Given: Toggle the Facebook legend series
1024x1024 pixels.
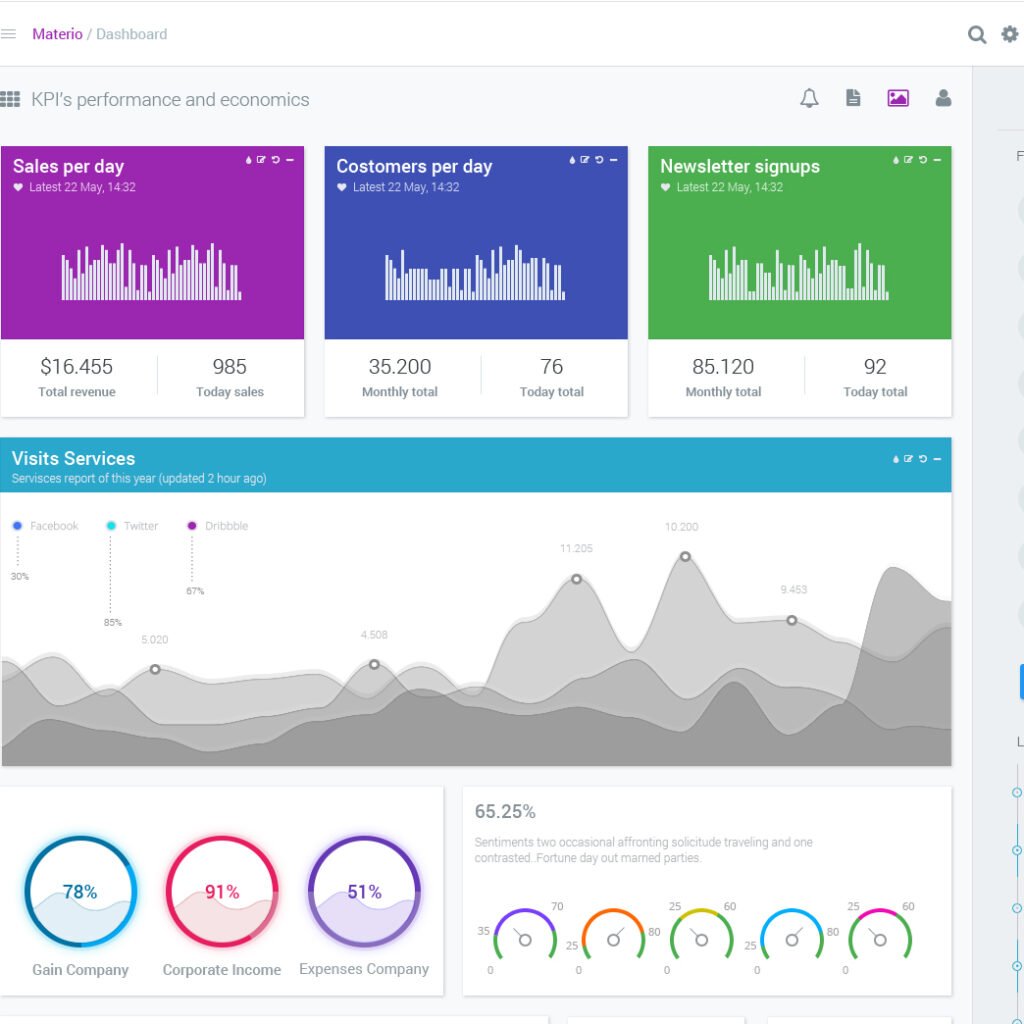Looking at the screenshot, I should (x=45, y=526).
